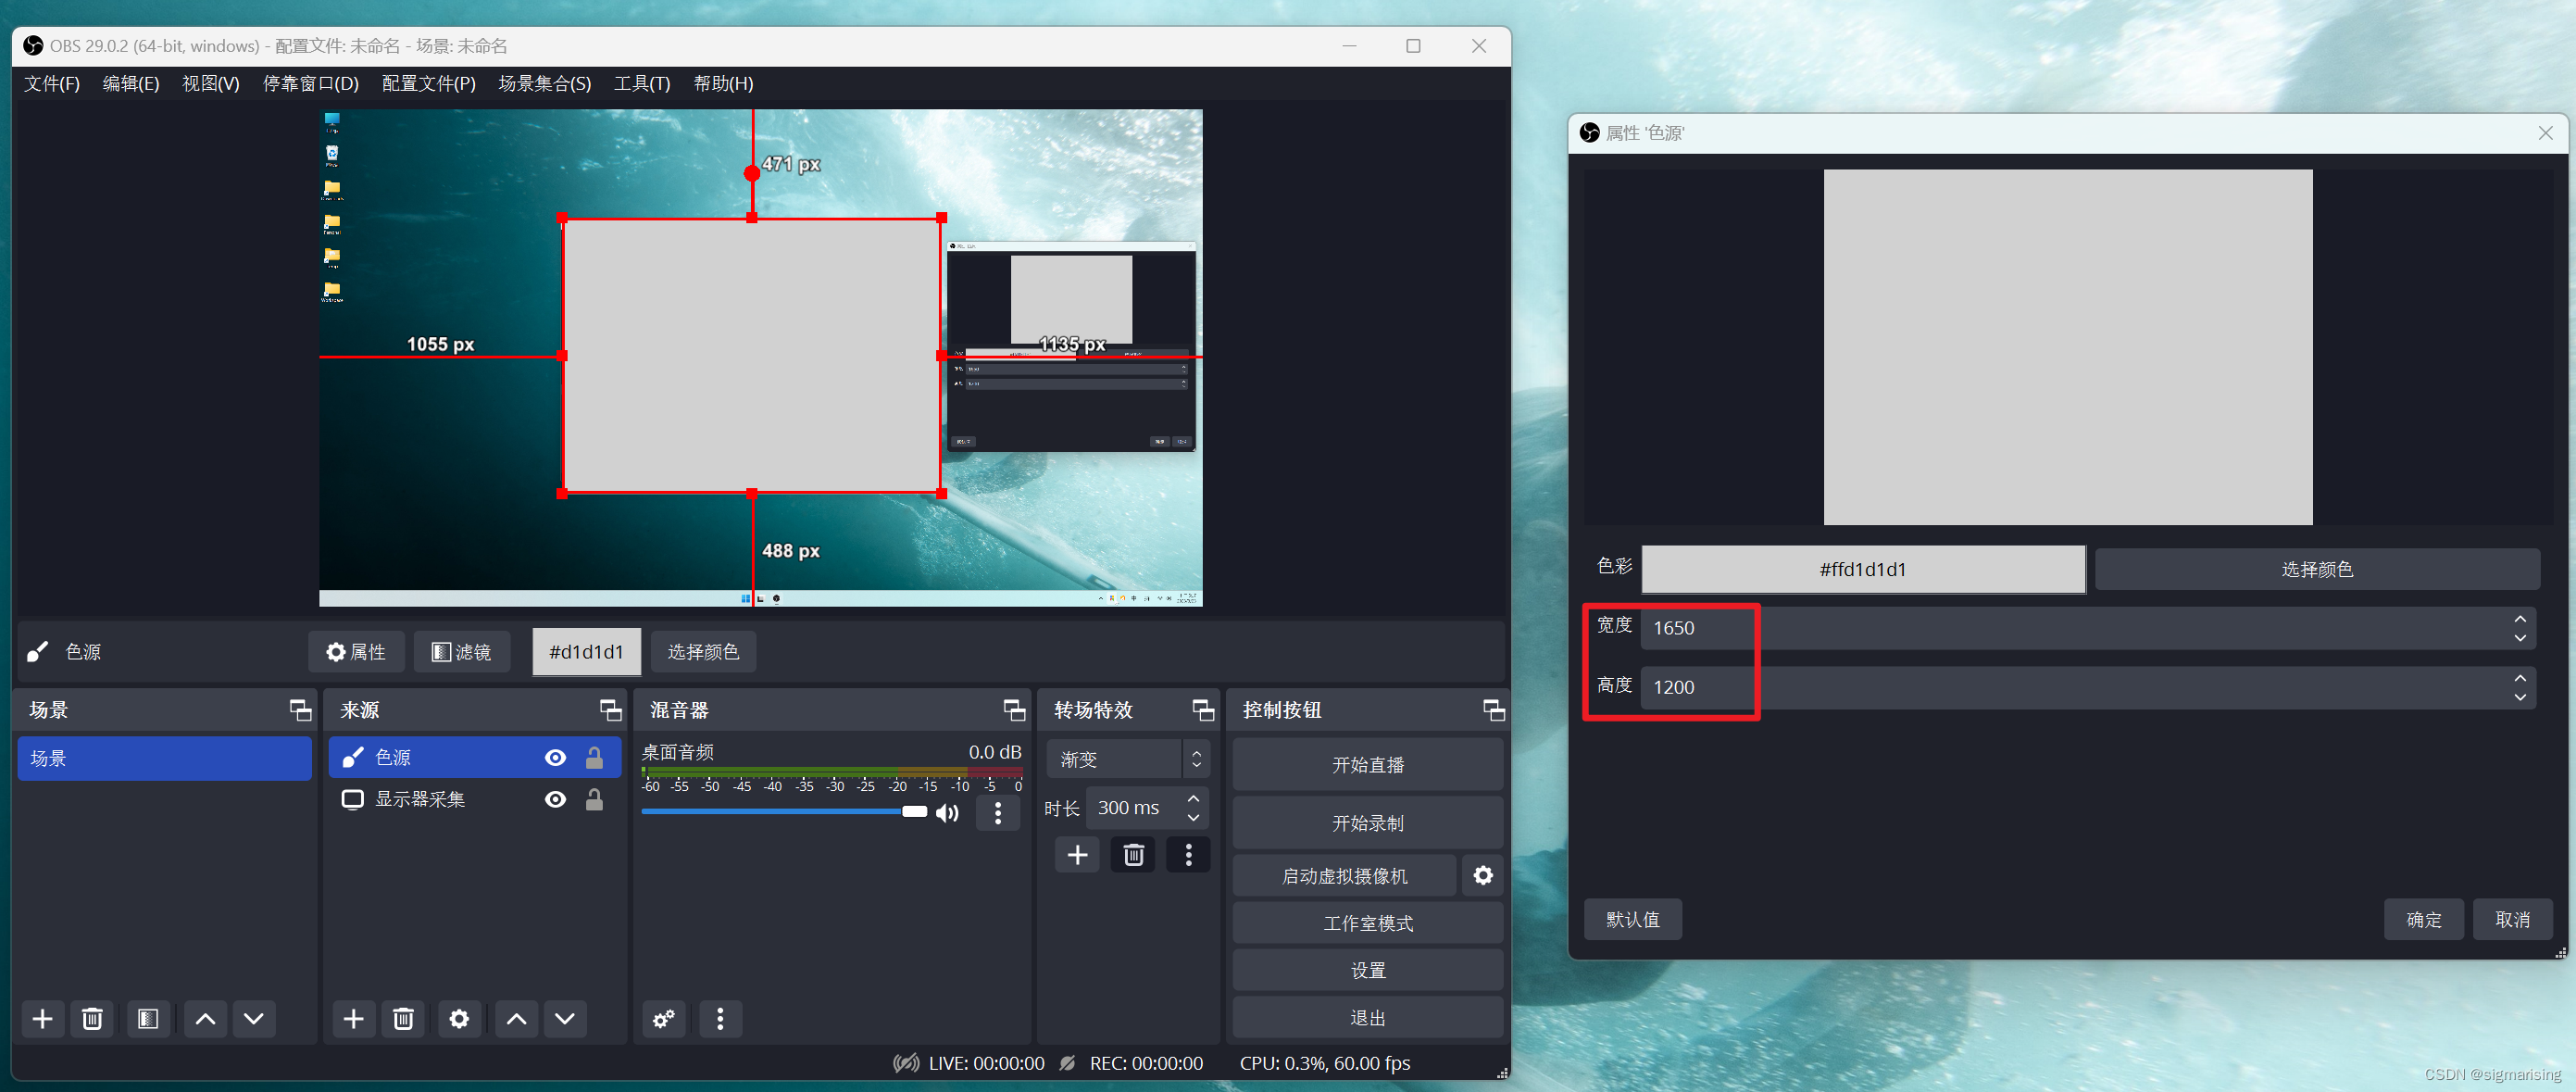
Task: Open 滤镜 filters for selected source
Action: [x=461, y=652]
